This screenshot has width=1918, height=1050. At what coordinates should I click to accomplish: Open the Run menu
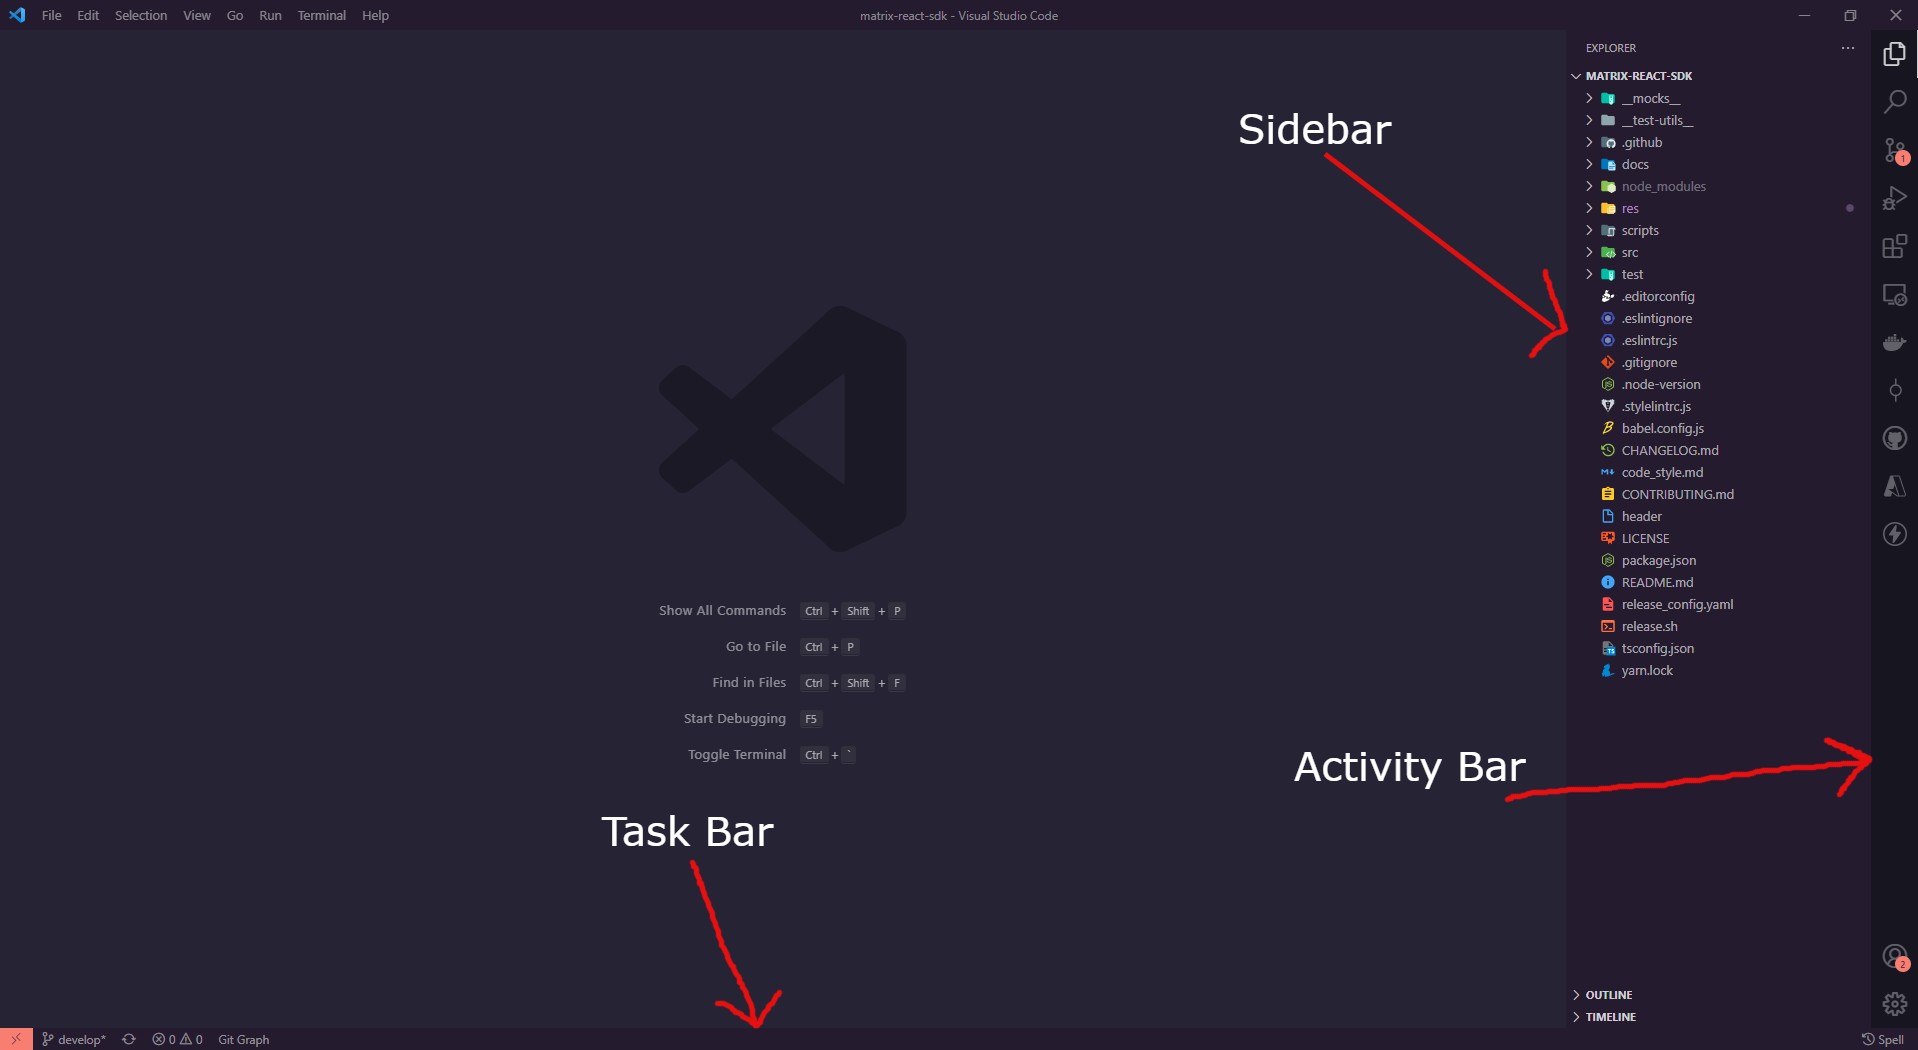coord(270,15)
